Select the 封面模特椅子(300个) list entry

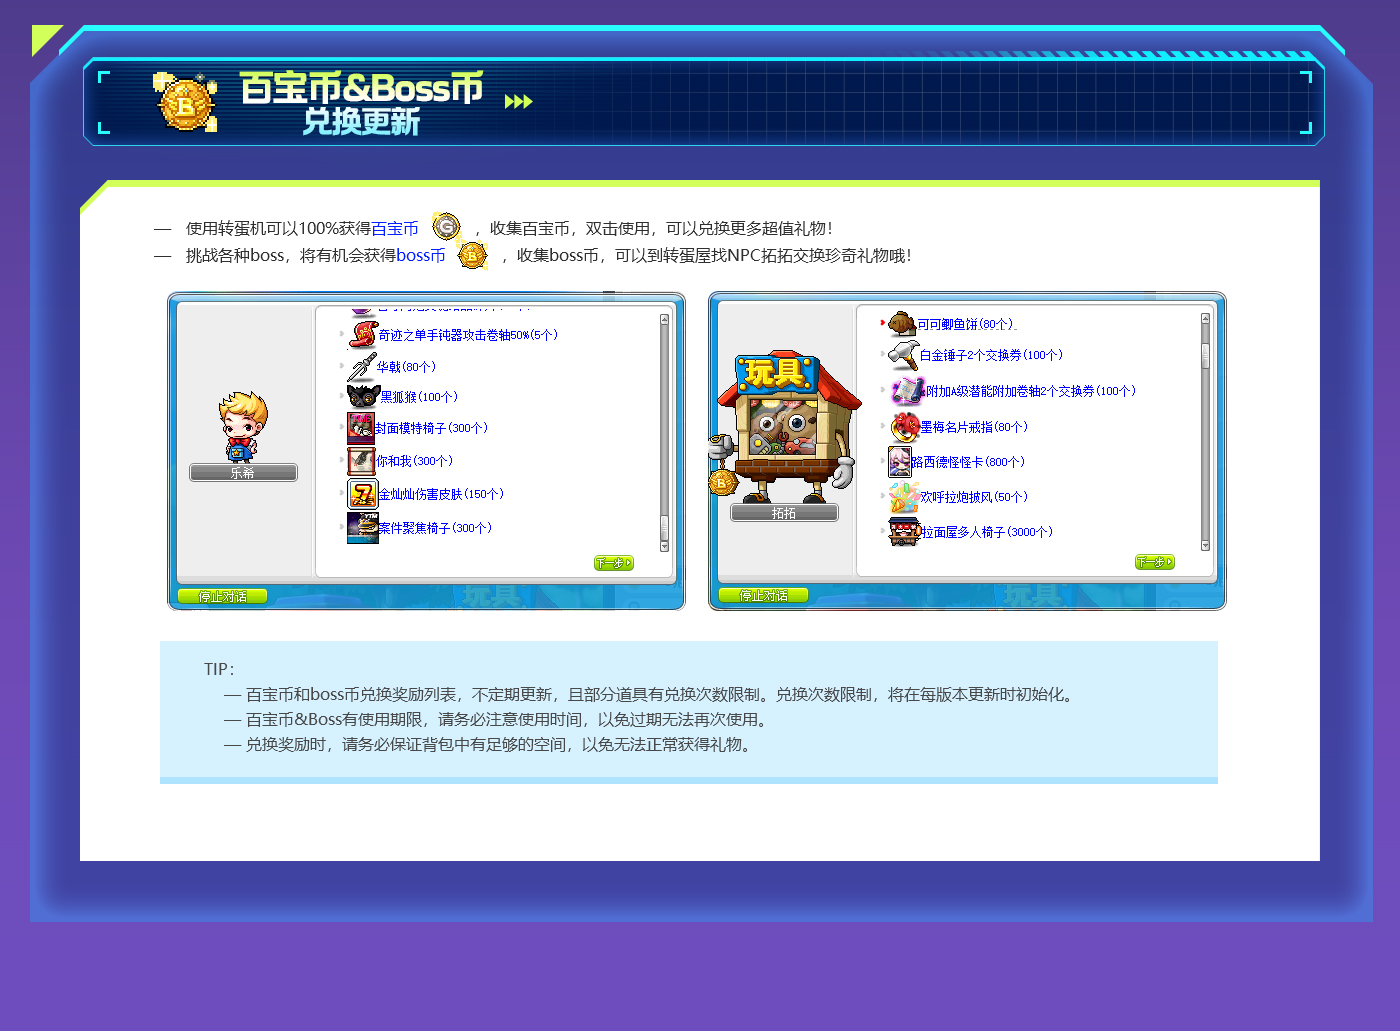[432, 428]
